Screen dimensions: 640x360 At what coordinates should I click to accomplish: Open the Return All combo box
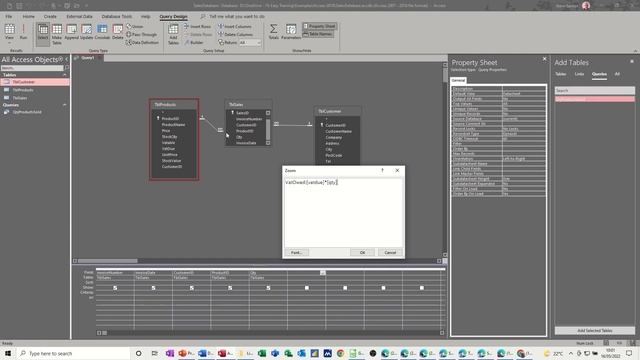pos(250,42)
